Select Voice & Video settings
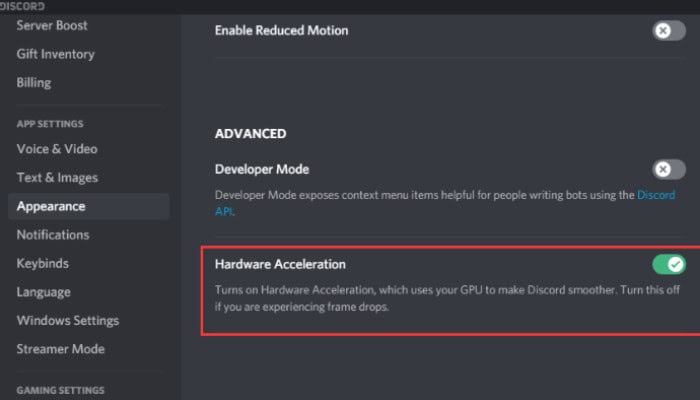 [x=57, y=149]
